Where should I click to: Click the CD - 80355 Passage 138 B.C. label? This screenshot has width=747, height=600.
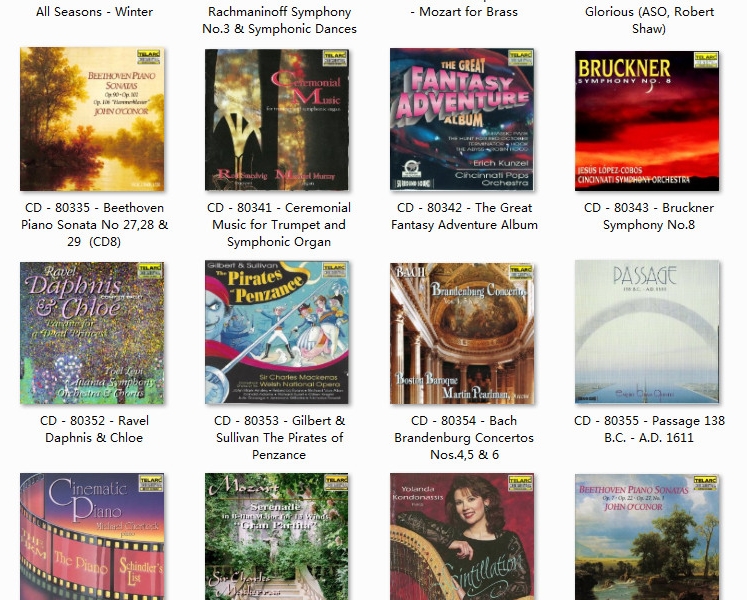[x=649, y=429]
